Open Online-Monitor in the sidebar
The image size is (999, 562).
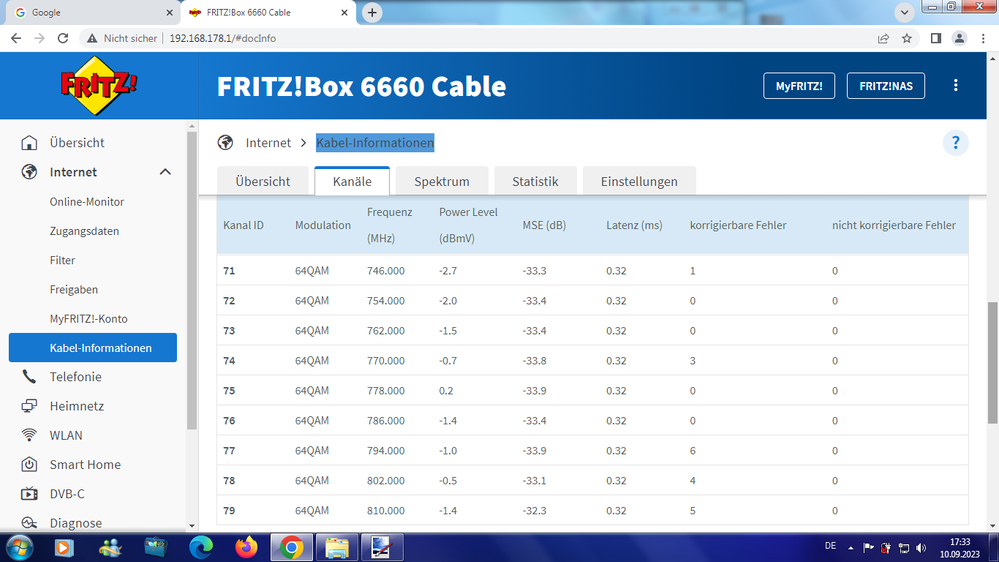pos(87,201)
